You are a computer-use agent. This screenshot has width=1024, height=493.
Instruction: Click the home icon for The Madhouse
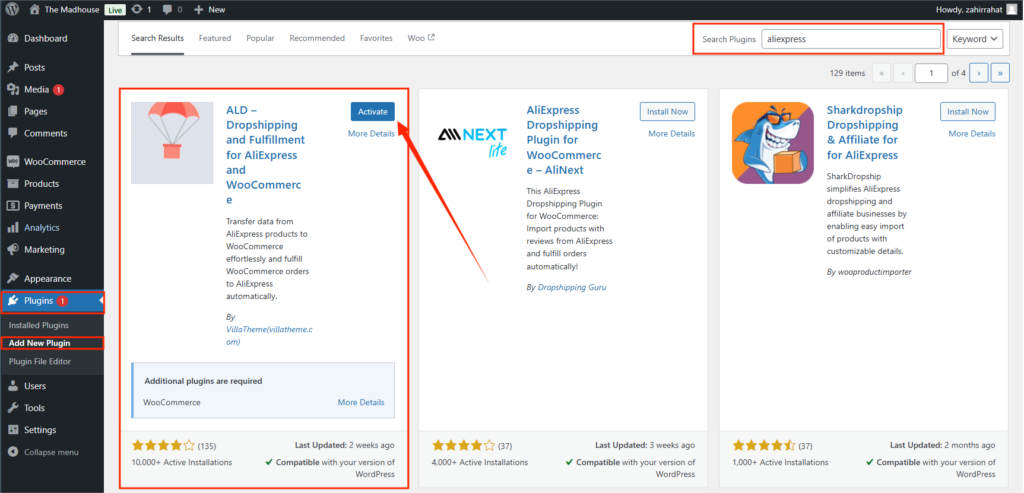35,10
